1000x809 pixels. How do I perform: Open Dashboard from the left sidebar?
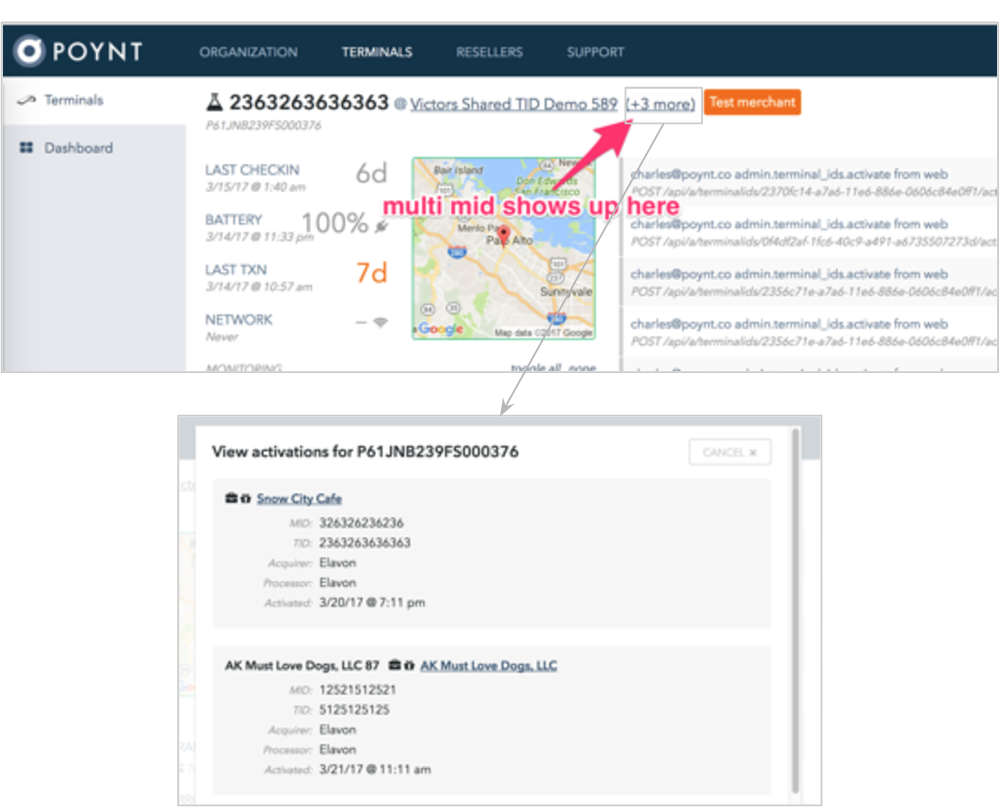78,148
